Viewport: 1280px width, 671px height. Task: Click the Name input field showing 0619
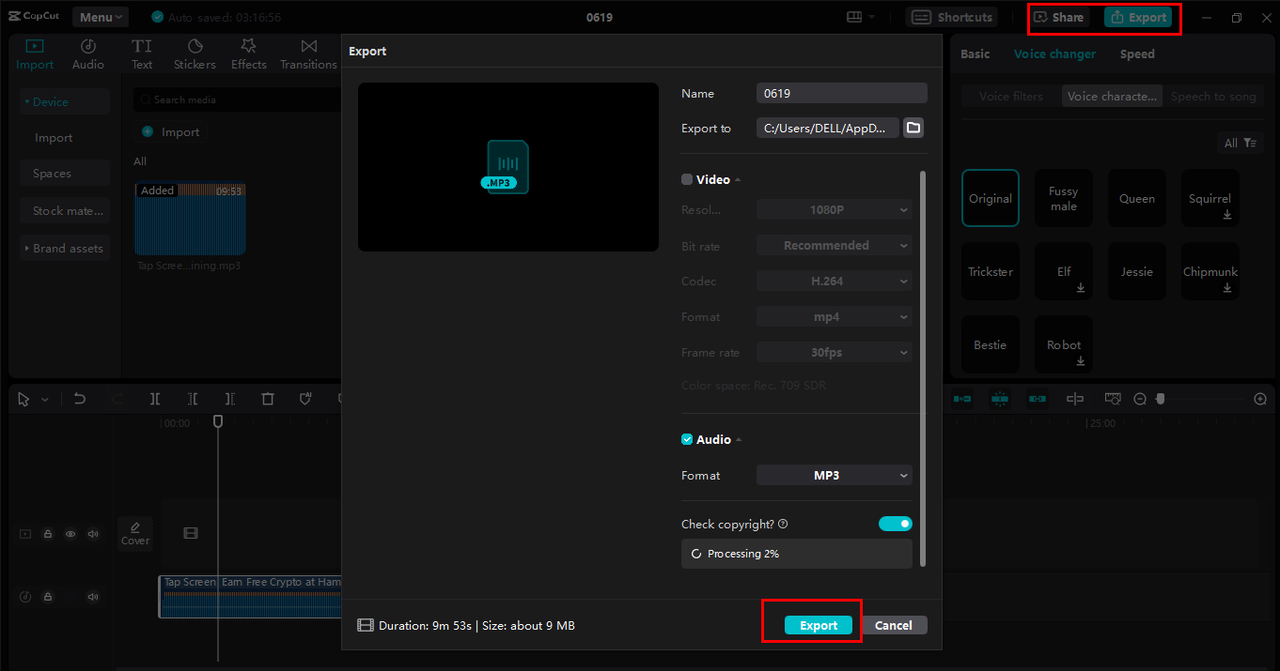click(x=842, y=93)
